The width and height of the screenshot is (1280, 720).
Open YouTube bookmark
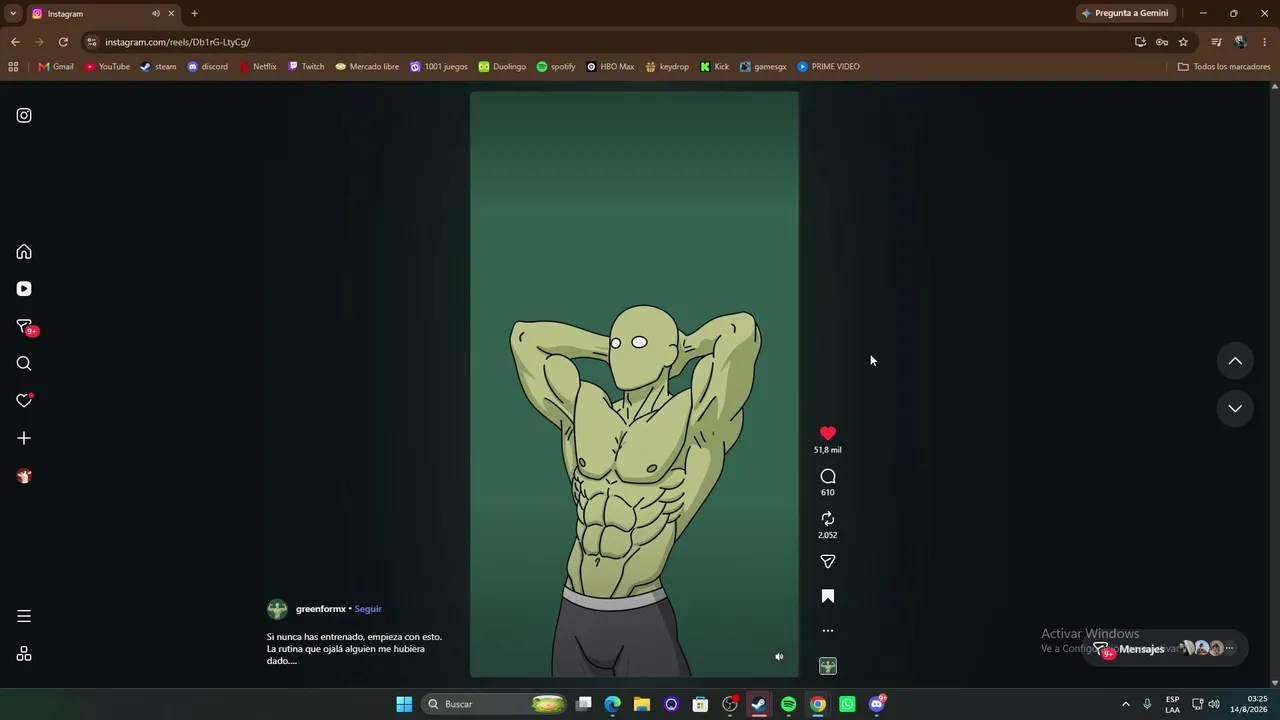coord(107,67)
